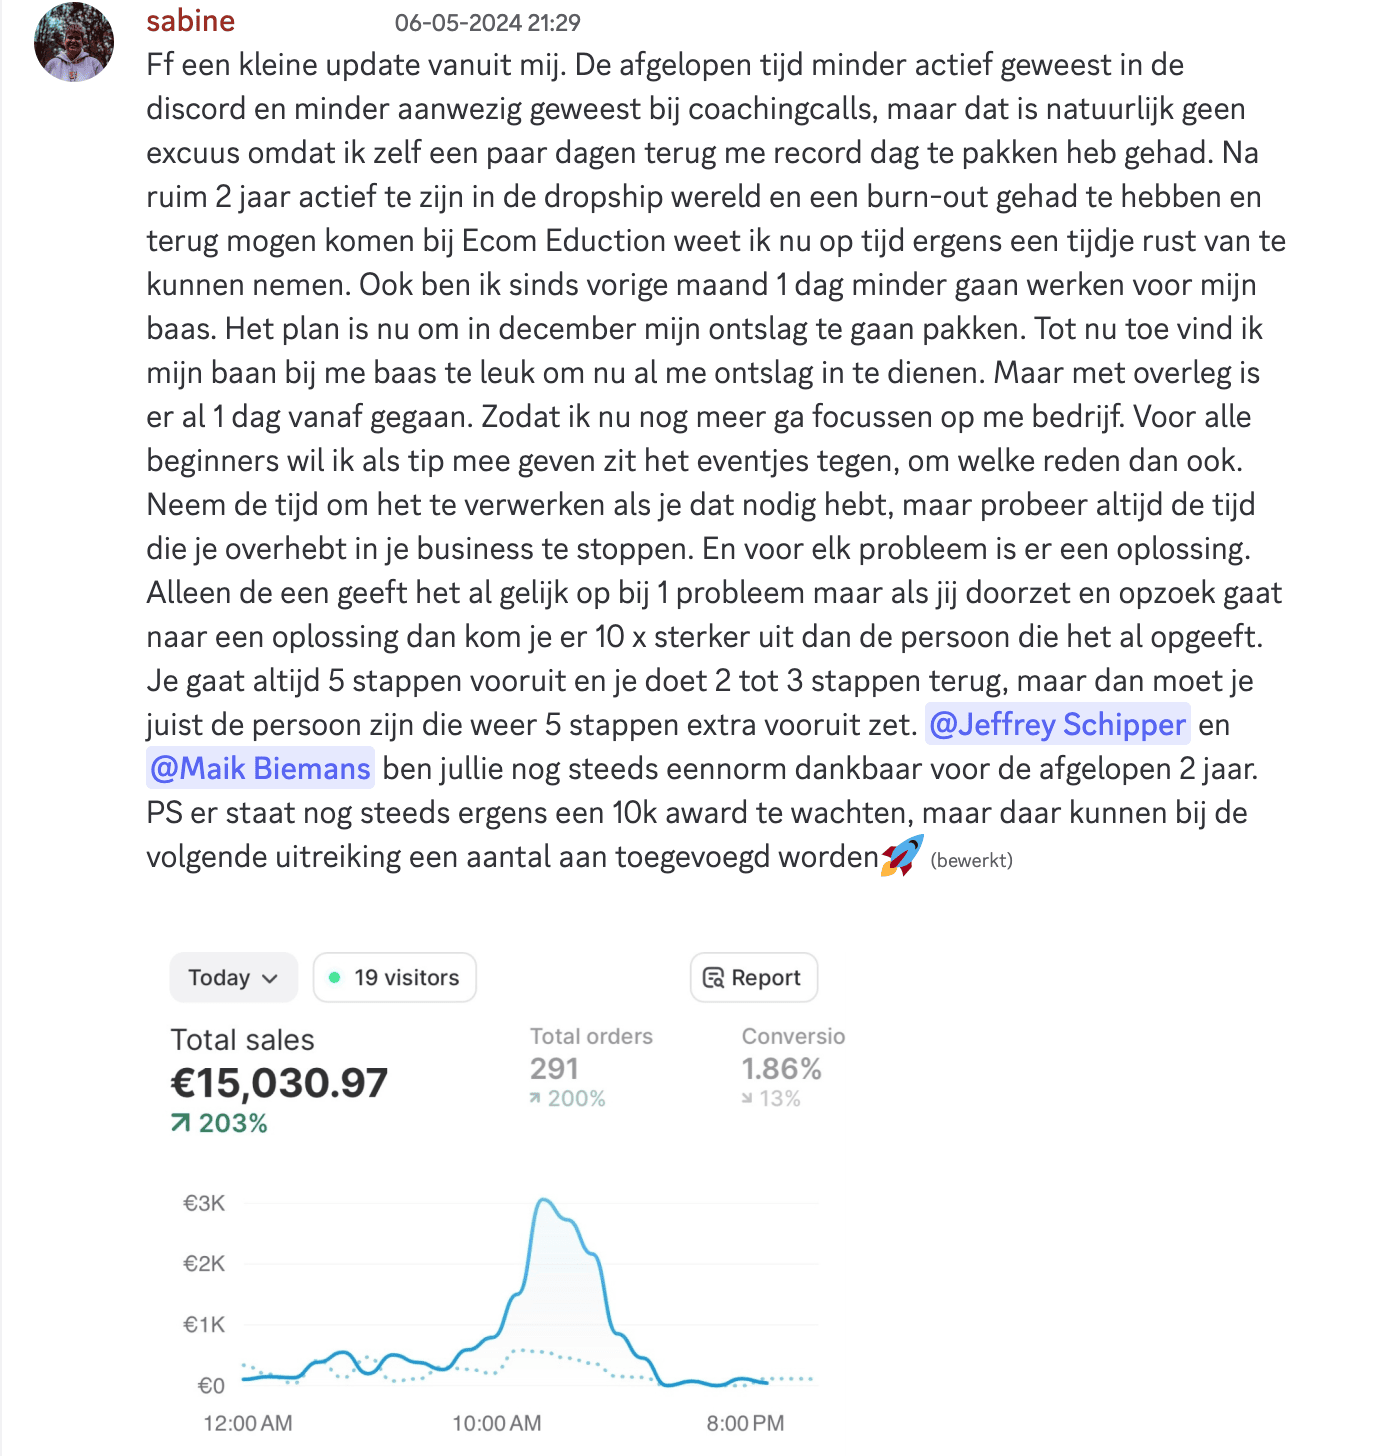Click the rocket emoji
This screenshot has width=1388, height=1456.
pyautogui.click(x=901, y=856)
